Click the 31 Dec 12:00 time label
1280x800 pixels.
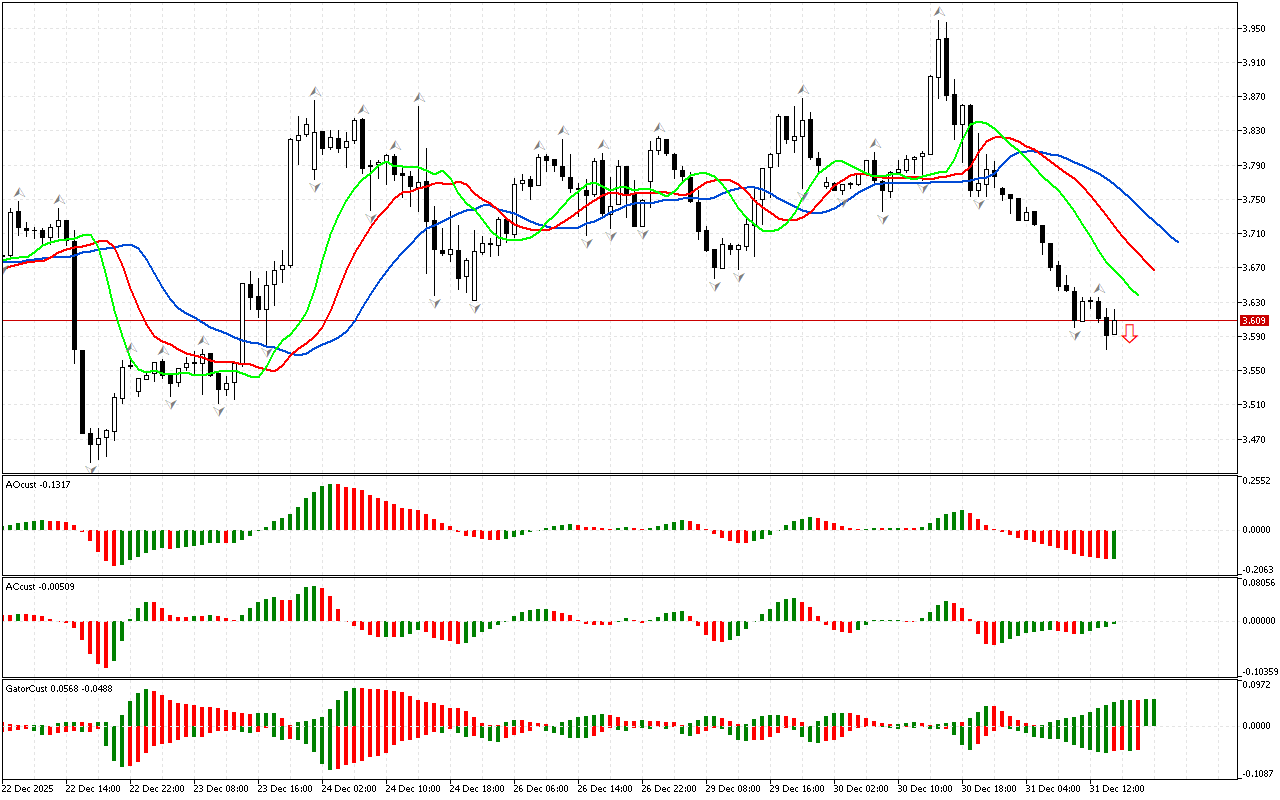coord(1116,788)
